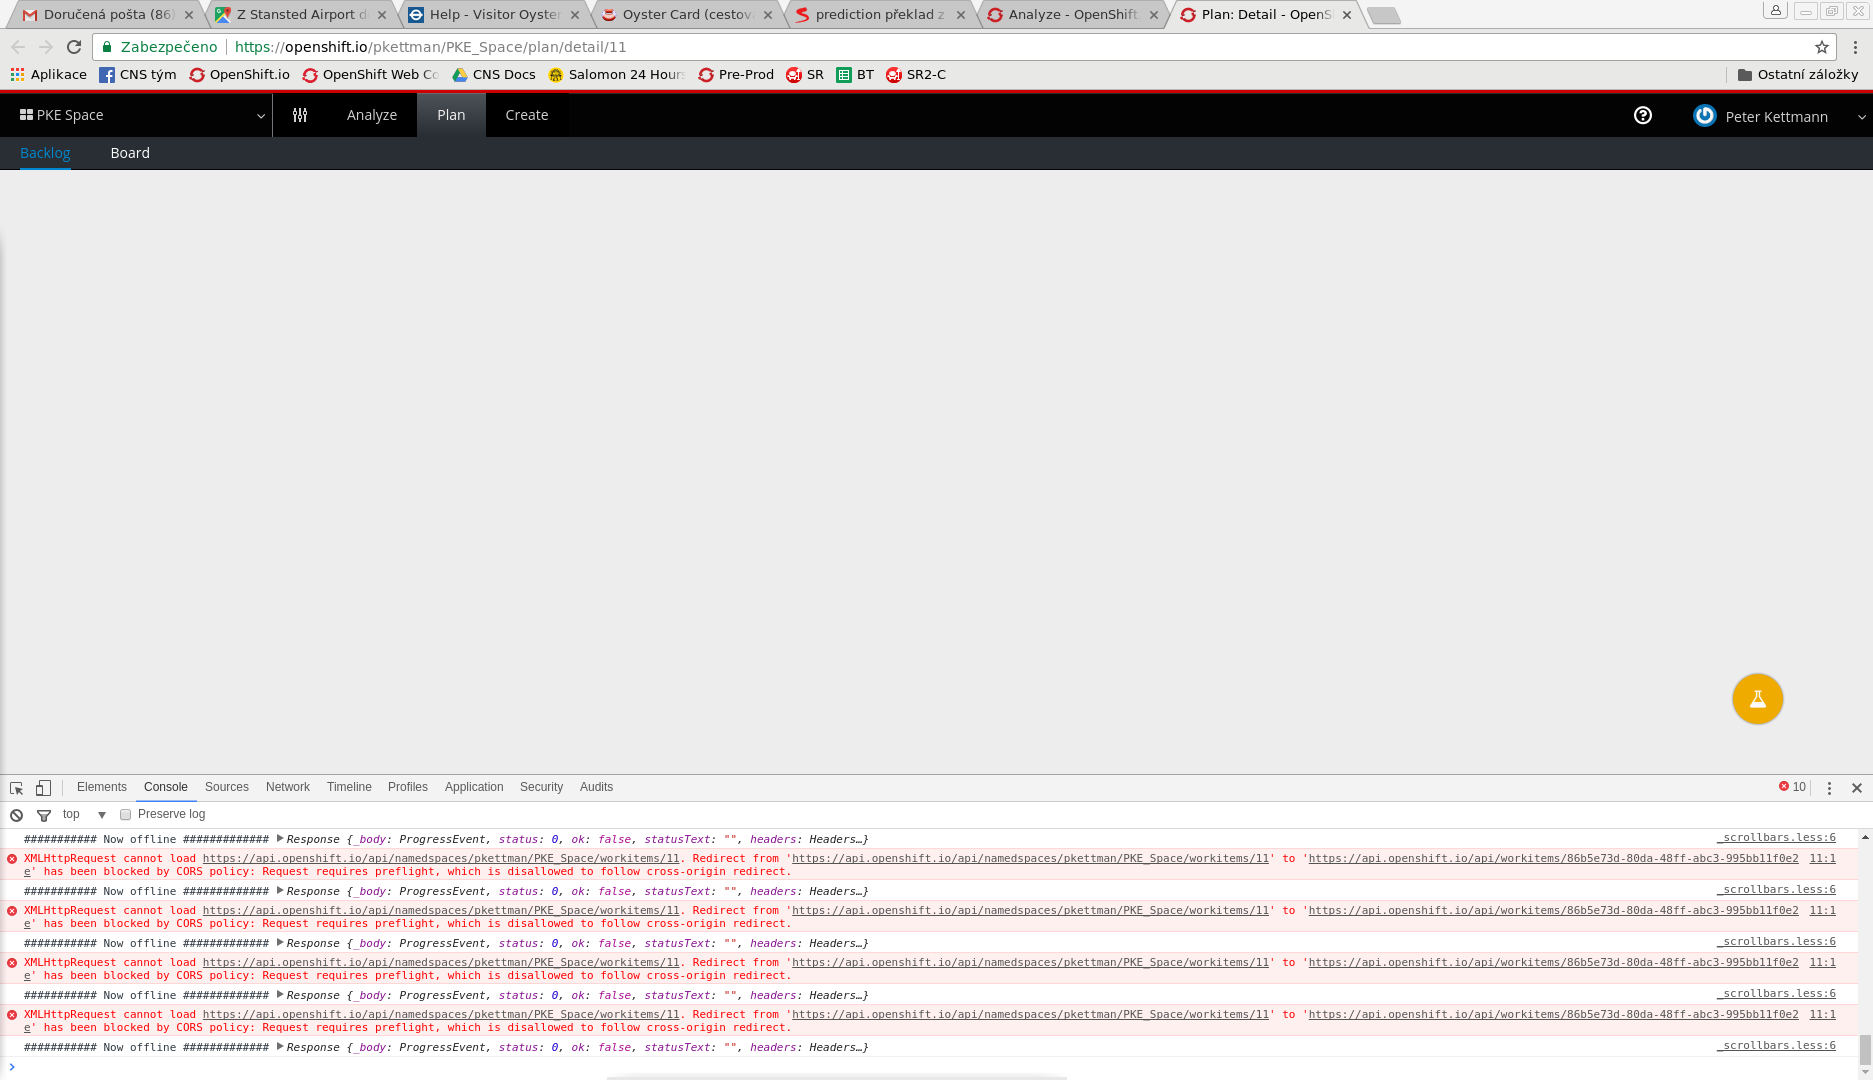
Task: Clear the console log
Action: [x=17, y=815]
